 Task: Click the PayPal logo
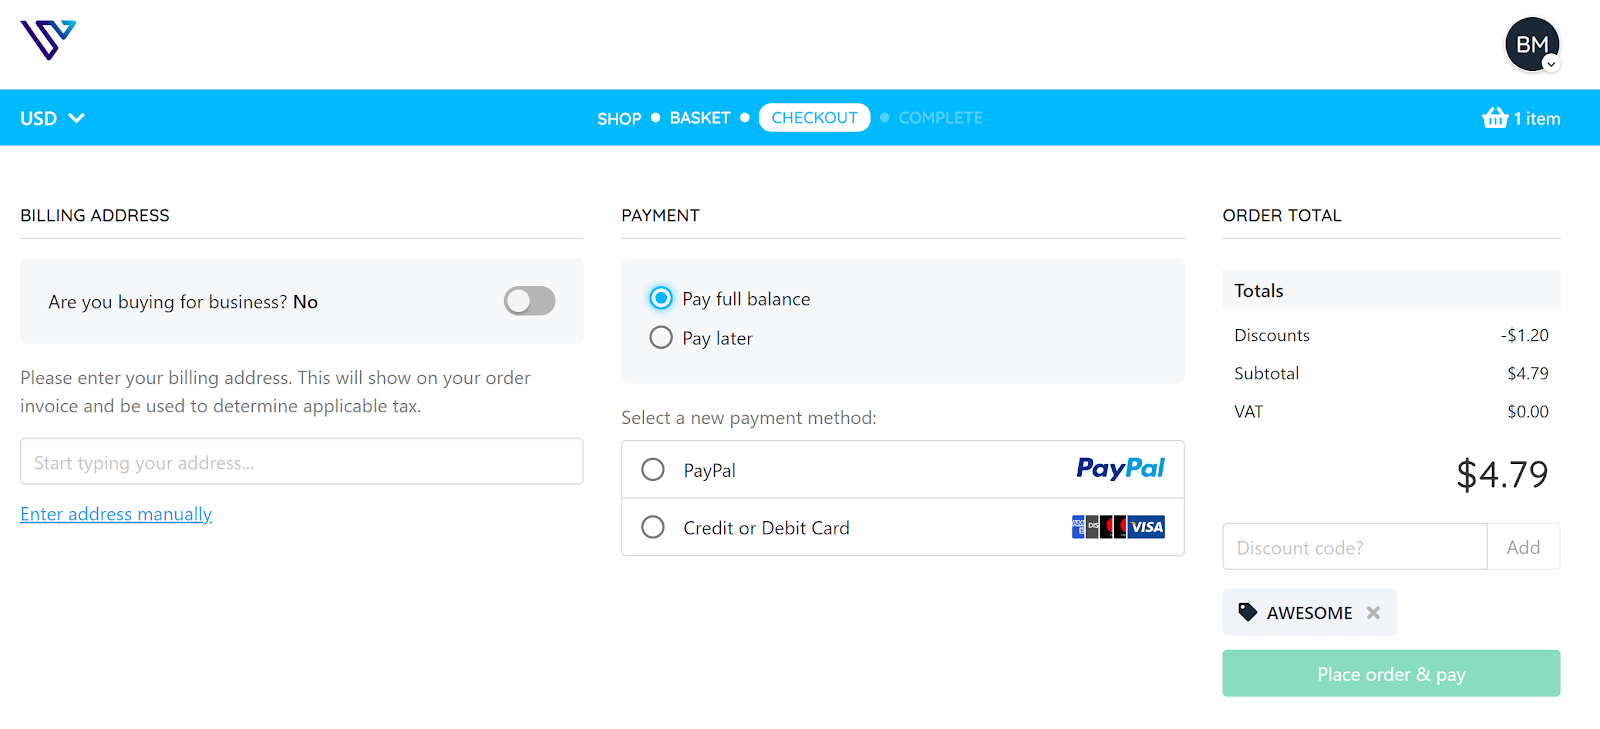[1120, 468]
